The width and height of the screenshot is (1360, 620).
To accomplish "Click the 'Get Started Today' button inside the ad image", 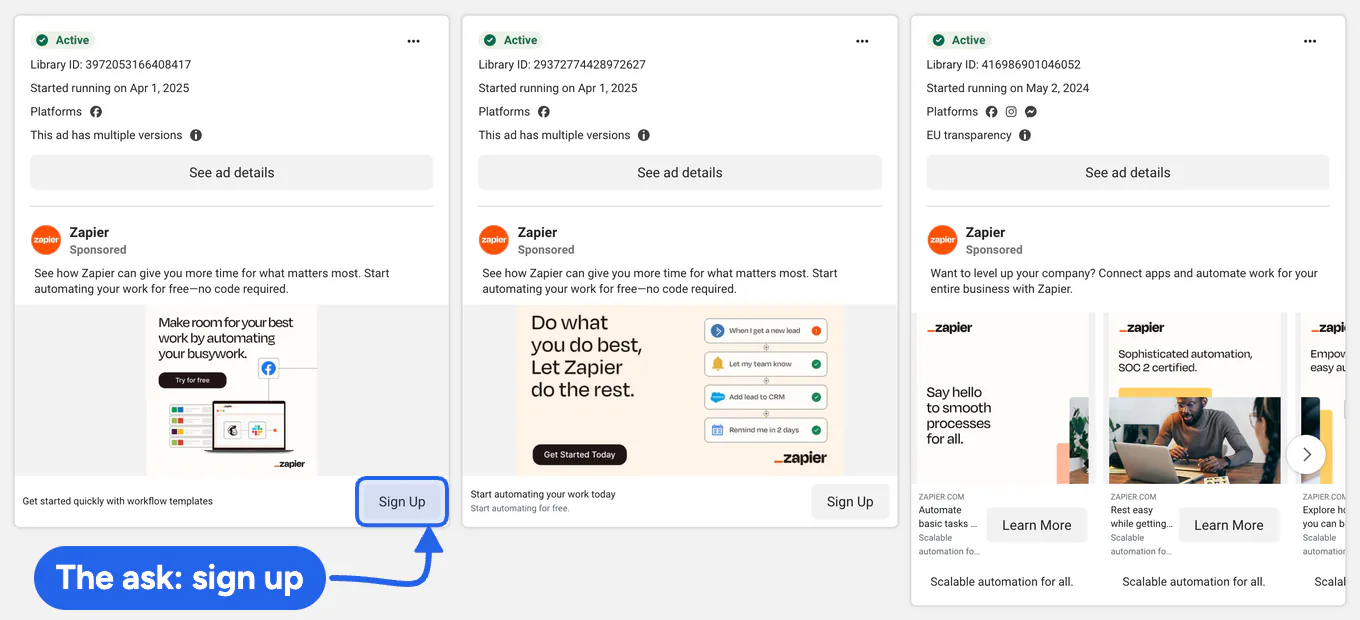I will pos(580,454).
